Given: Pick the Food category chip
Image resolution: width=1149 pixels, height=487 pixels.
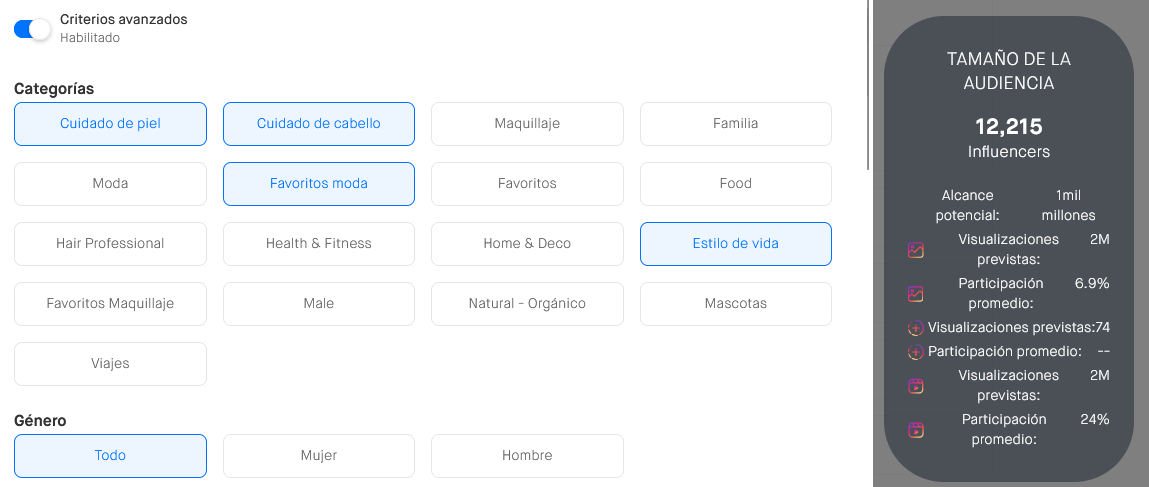Looking at the screenshot, I should (736, 184).
